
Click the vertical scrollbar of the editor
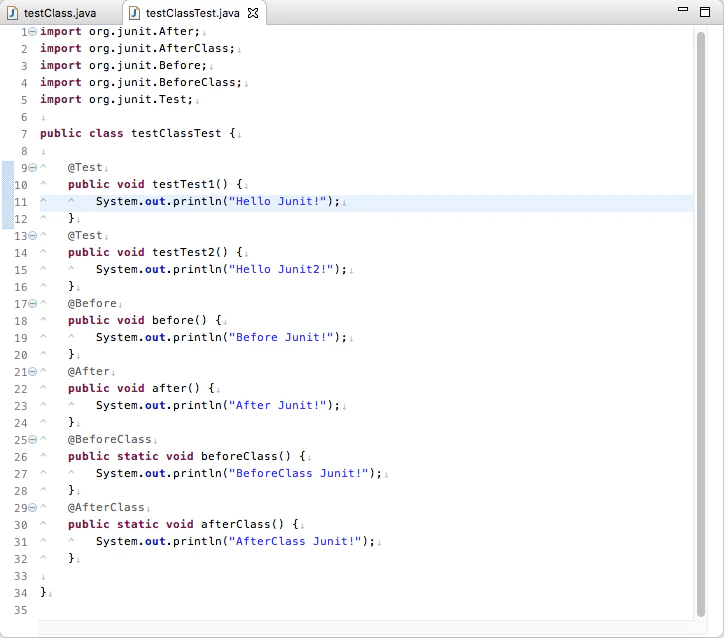[701, 324]
